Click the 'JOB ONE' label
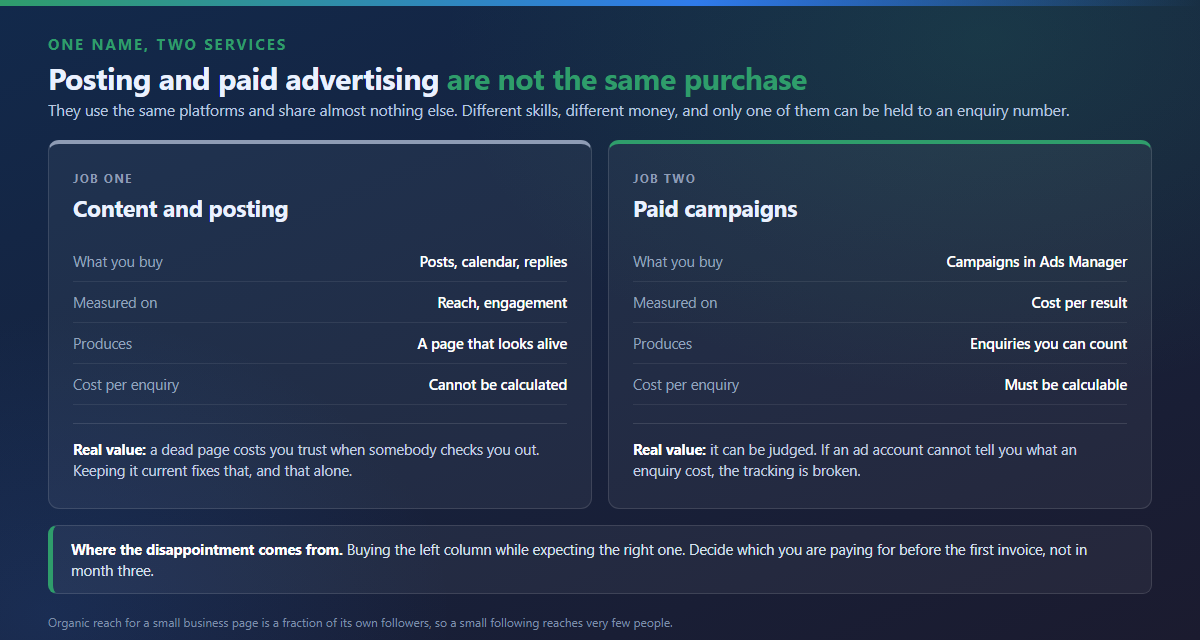 [103, 179]
